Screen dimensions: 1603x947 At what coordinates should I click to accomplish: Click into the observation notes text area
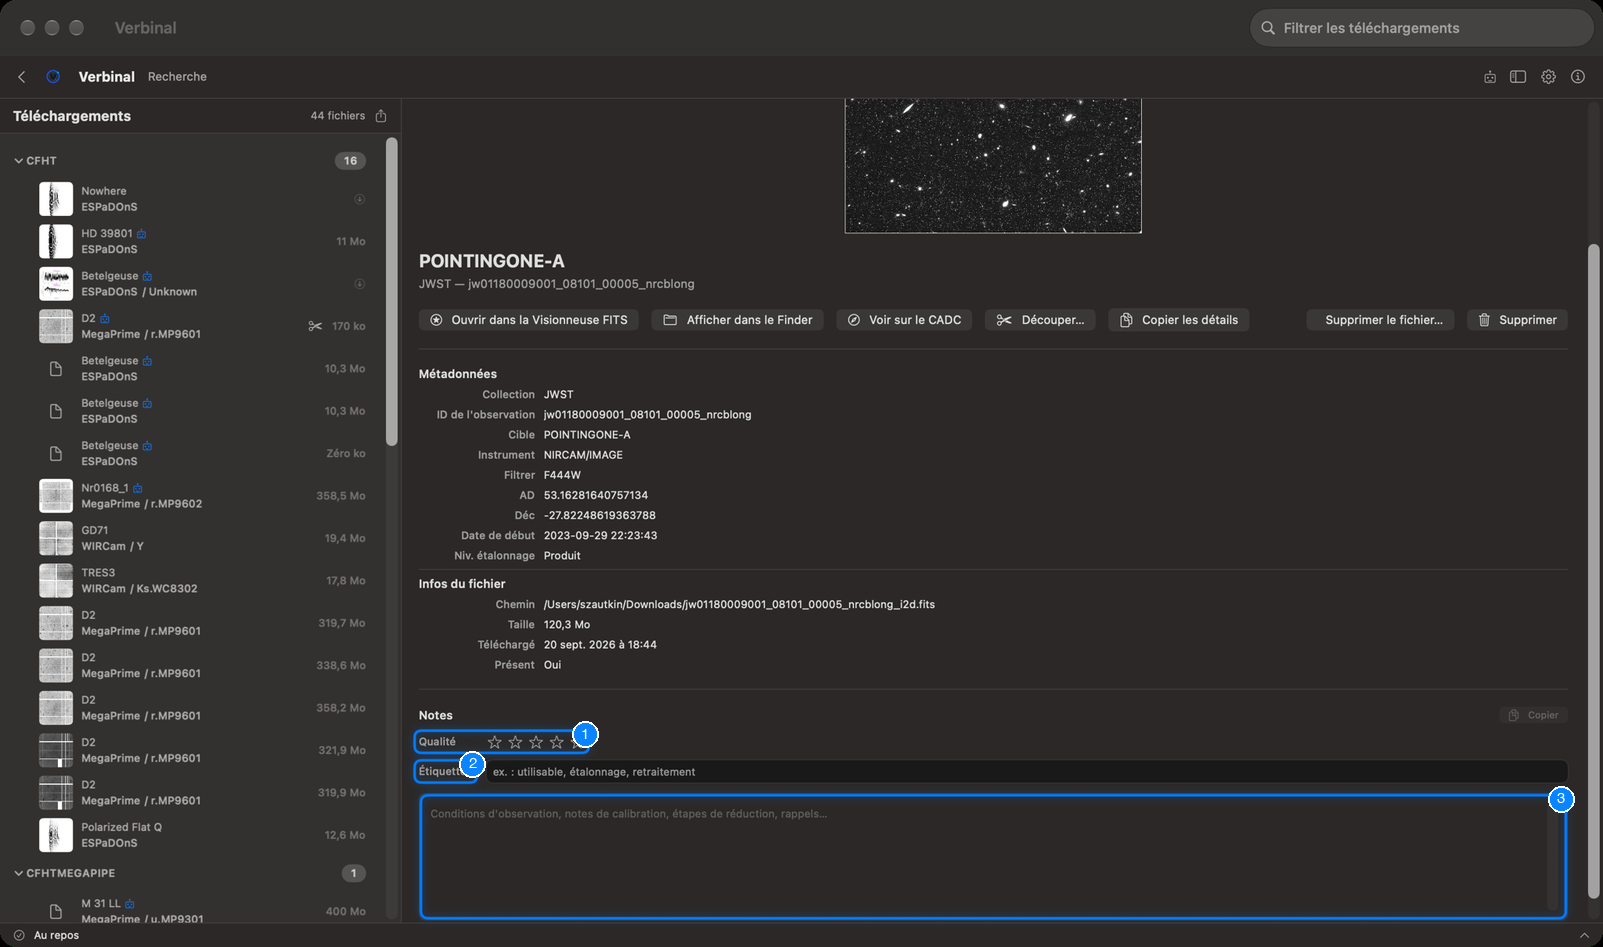click(x=992, y=856)
